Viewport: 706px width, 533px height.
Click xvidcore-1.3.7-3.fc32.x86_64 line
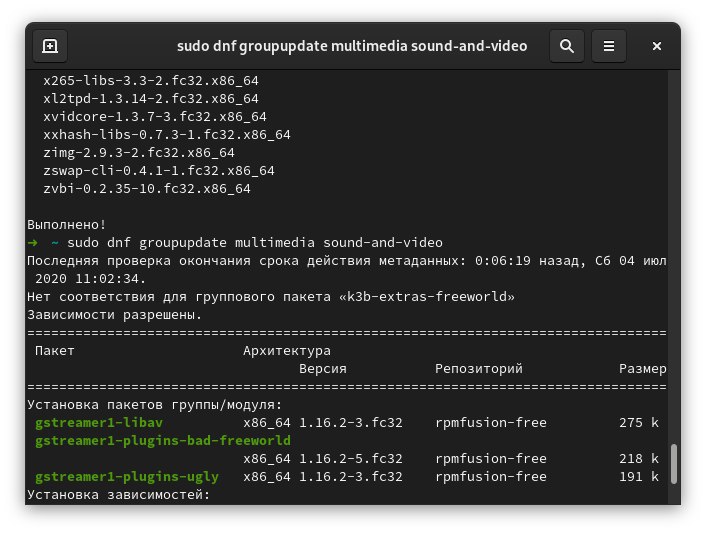[x=155, y=117]
